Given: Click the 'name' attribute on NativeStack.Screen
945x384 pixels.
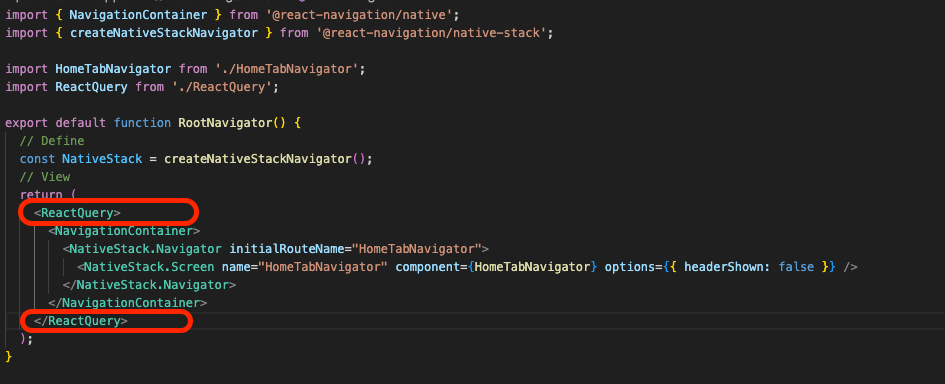Looking at the screenshot, I should click(x=236, y=266).
